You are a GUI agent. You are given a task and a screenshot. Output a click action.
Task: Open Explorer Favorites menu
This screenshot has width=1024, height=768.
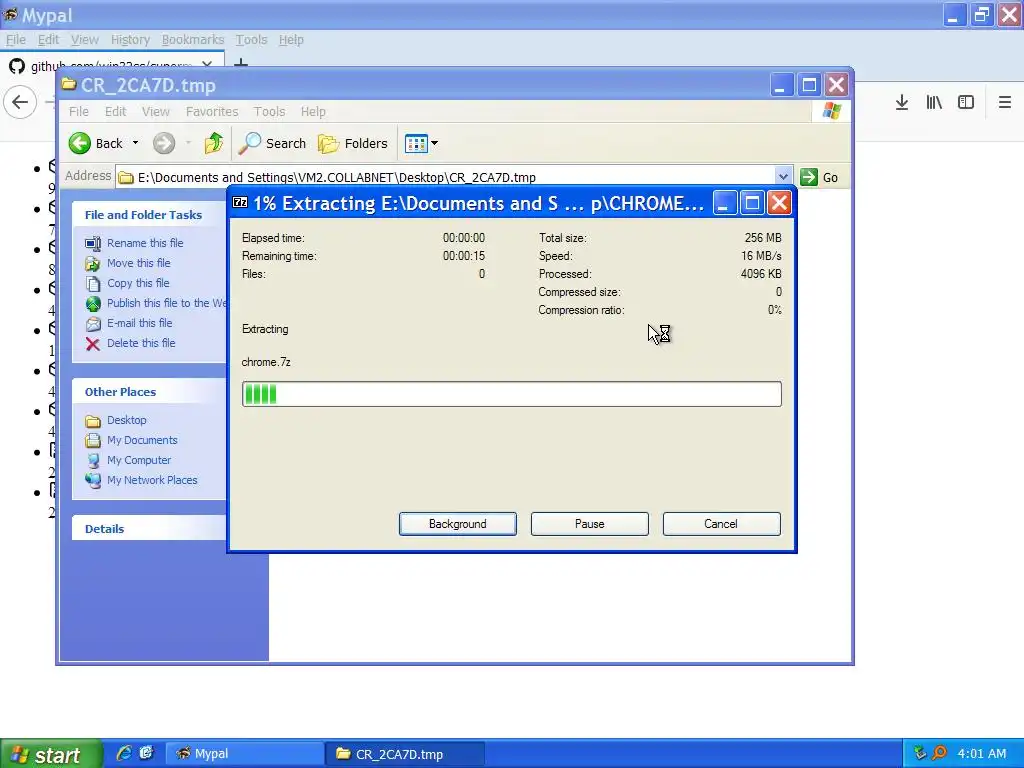coord(212,111)
